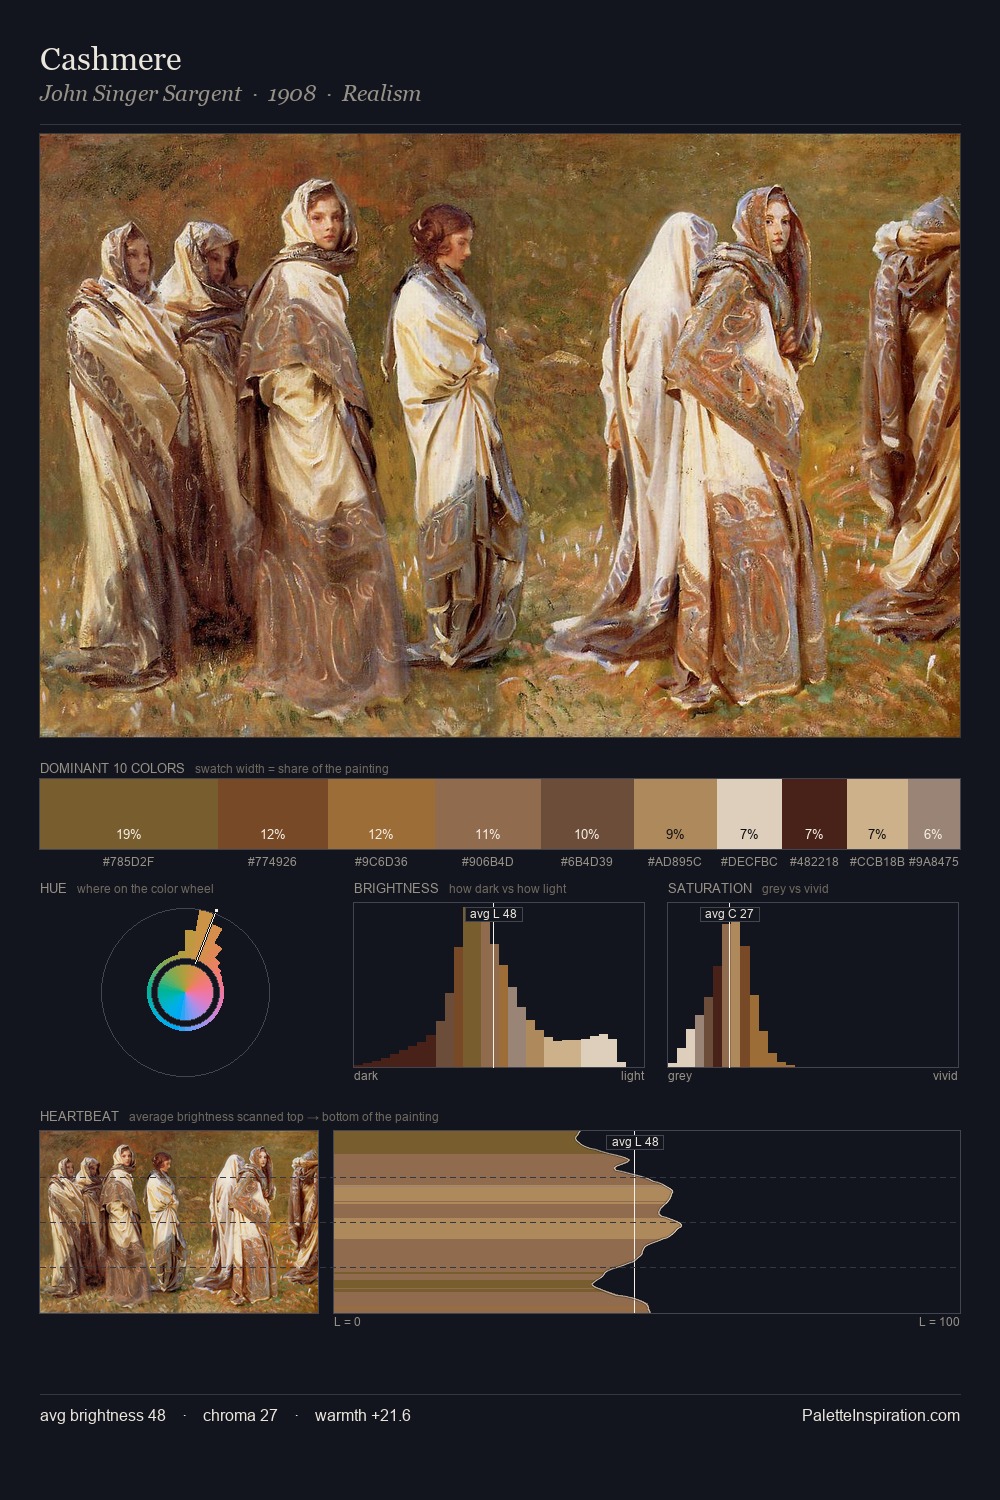Click the 19% color swatch #785D2F
Viewport: 1000px width, 1500px height.
pyautogui.click(x=129, y=814)
